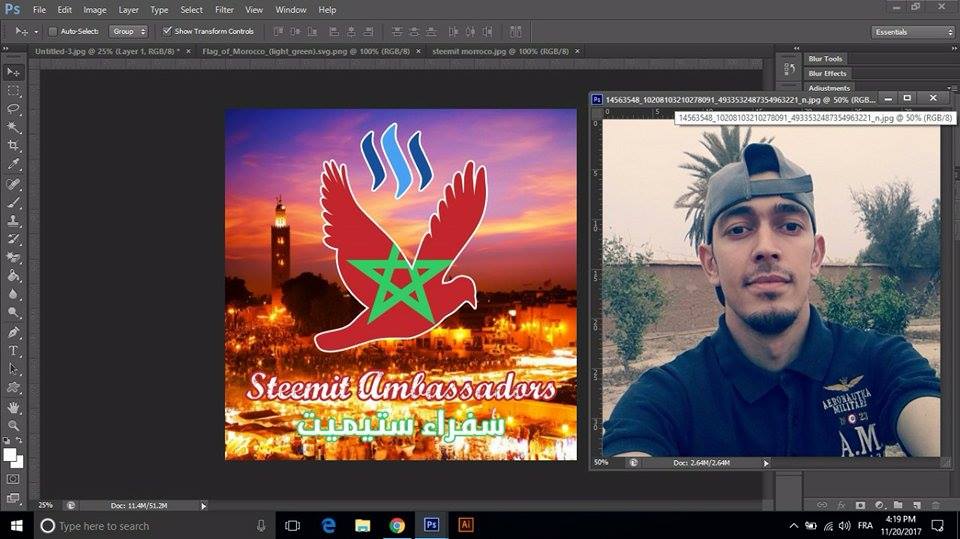Open the Filter menu
960x539 pixels.
point(224,10)
